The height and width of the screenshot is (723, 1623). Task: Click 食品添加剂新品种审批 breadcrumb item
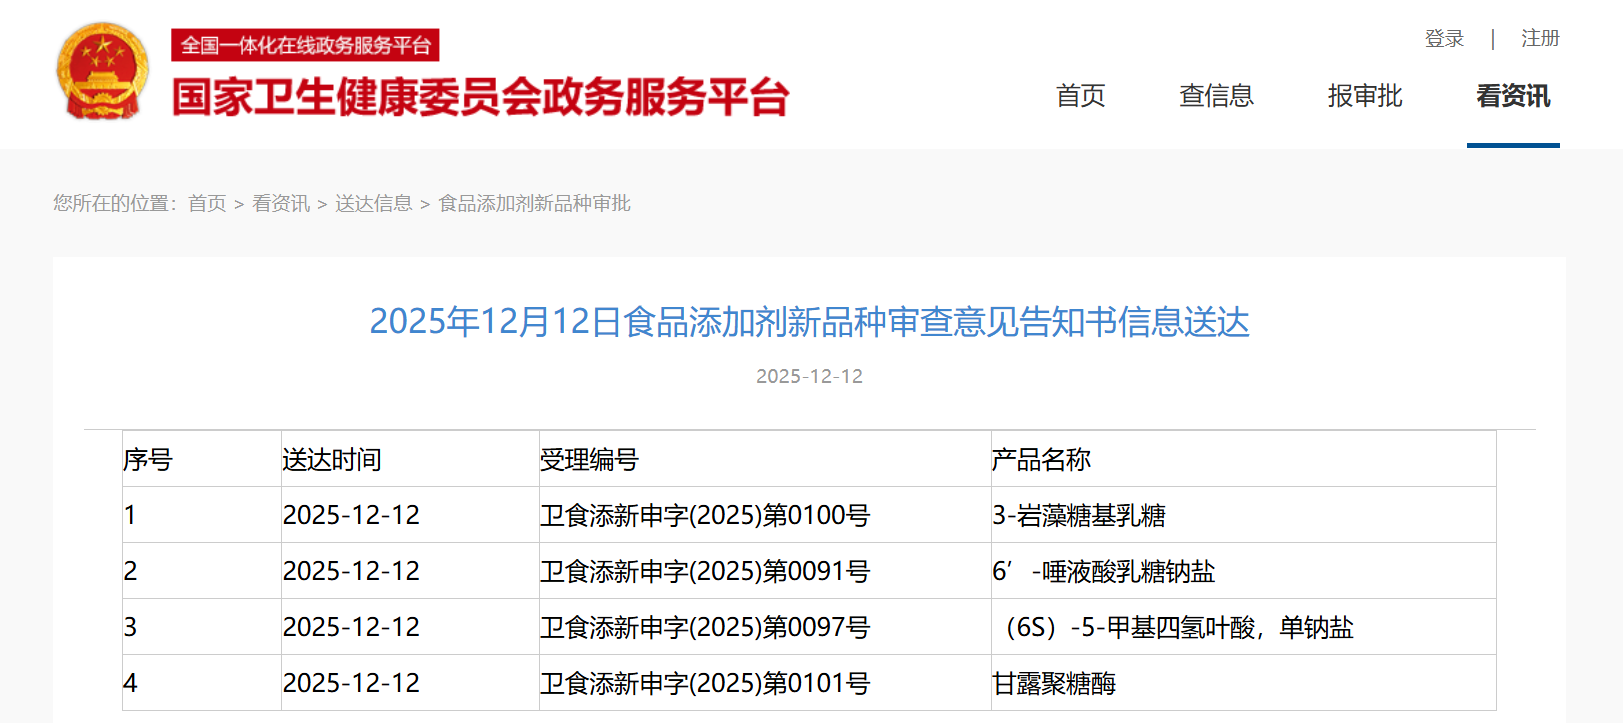pyautogui.click(x=534, y=204)
